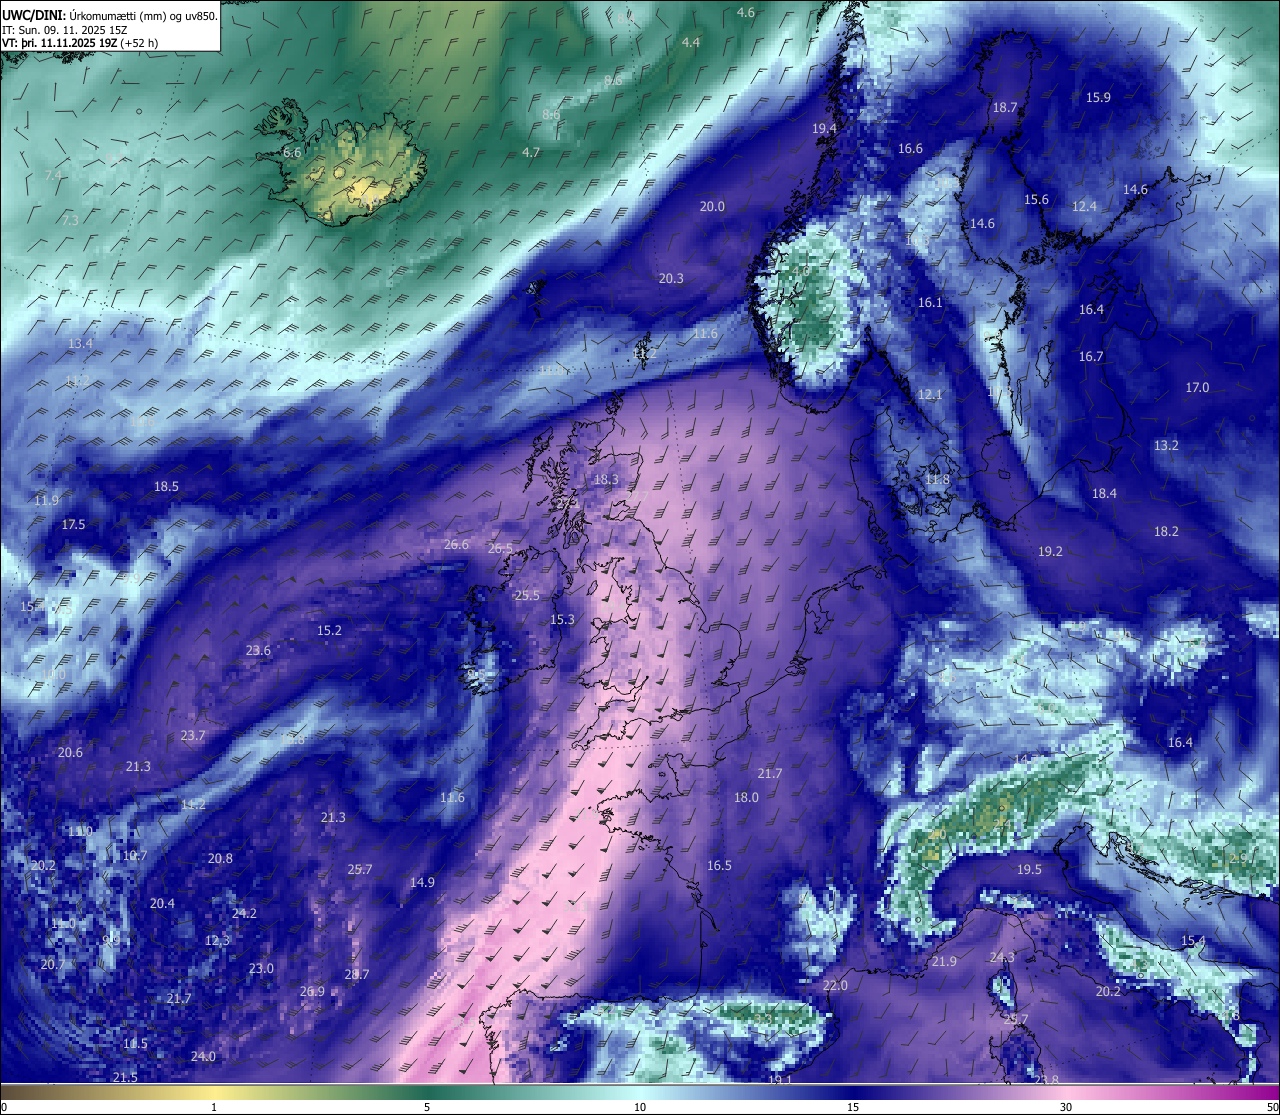Click the 19.1 value over Spain
This screenshot has height=1115, width=1280.
[780, 1081]
